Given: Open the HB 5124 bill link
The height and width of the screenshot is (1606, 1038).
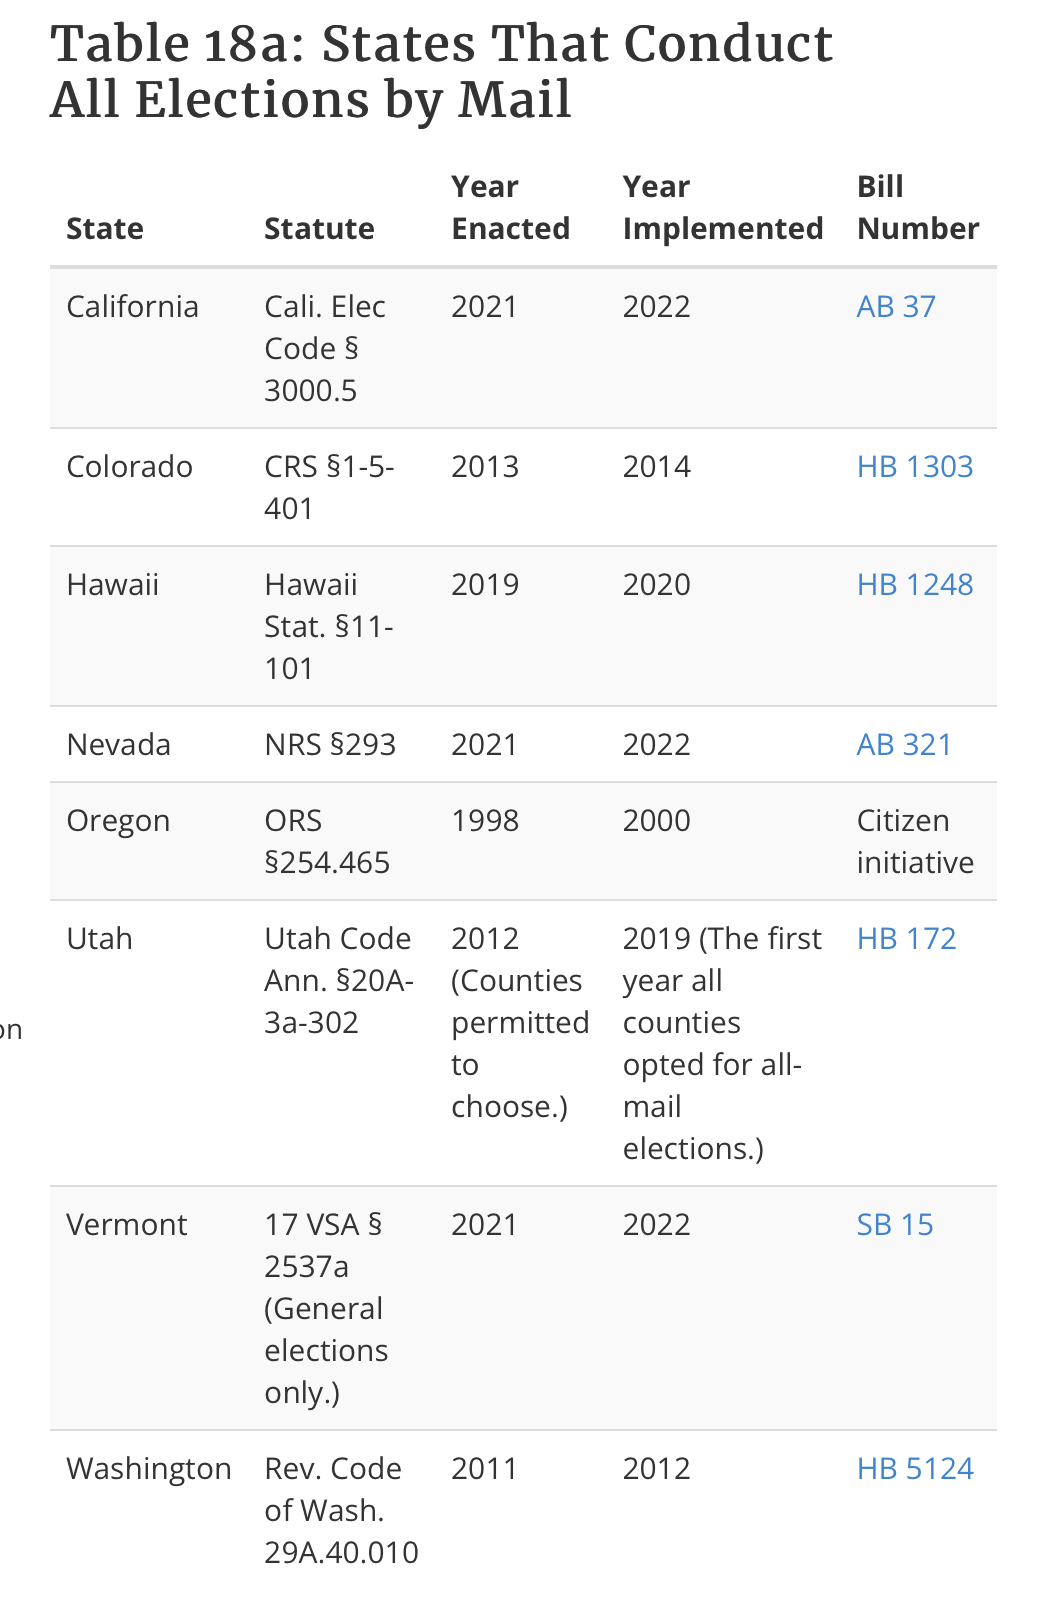Looking at the screenshot, I should tap(915, 1468).
